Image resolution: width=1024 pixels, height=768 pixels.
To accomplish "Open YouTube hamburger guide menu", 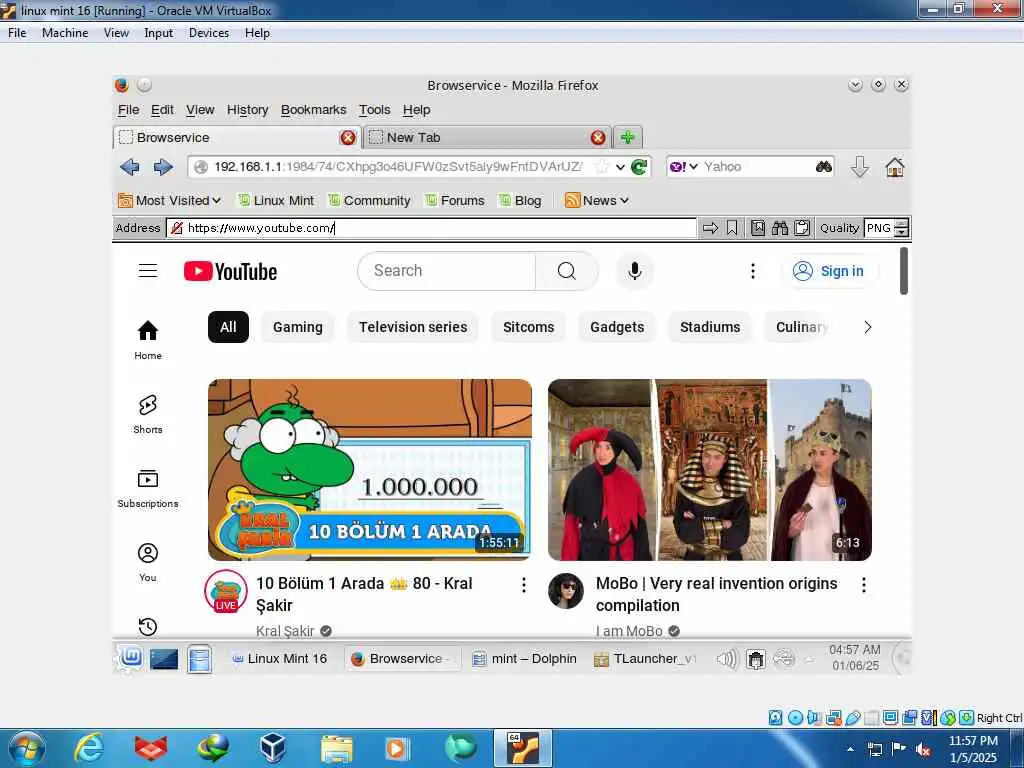I will [x=148, y=270].
